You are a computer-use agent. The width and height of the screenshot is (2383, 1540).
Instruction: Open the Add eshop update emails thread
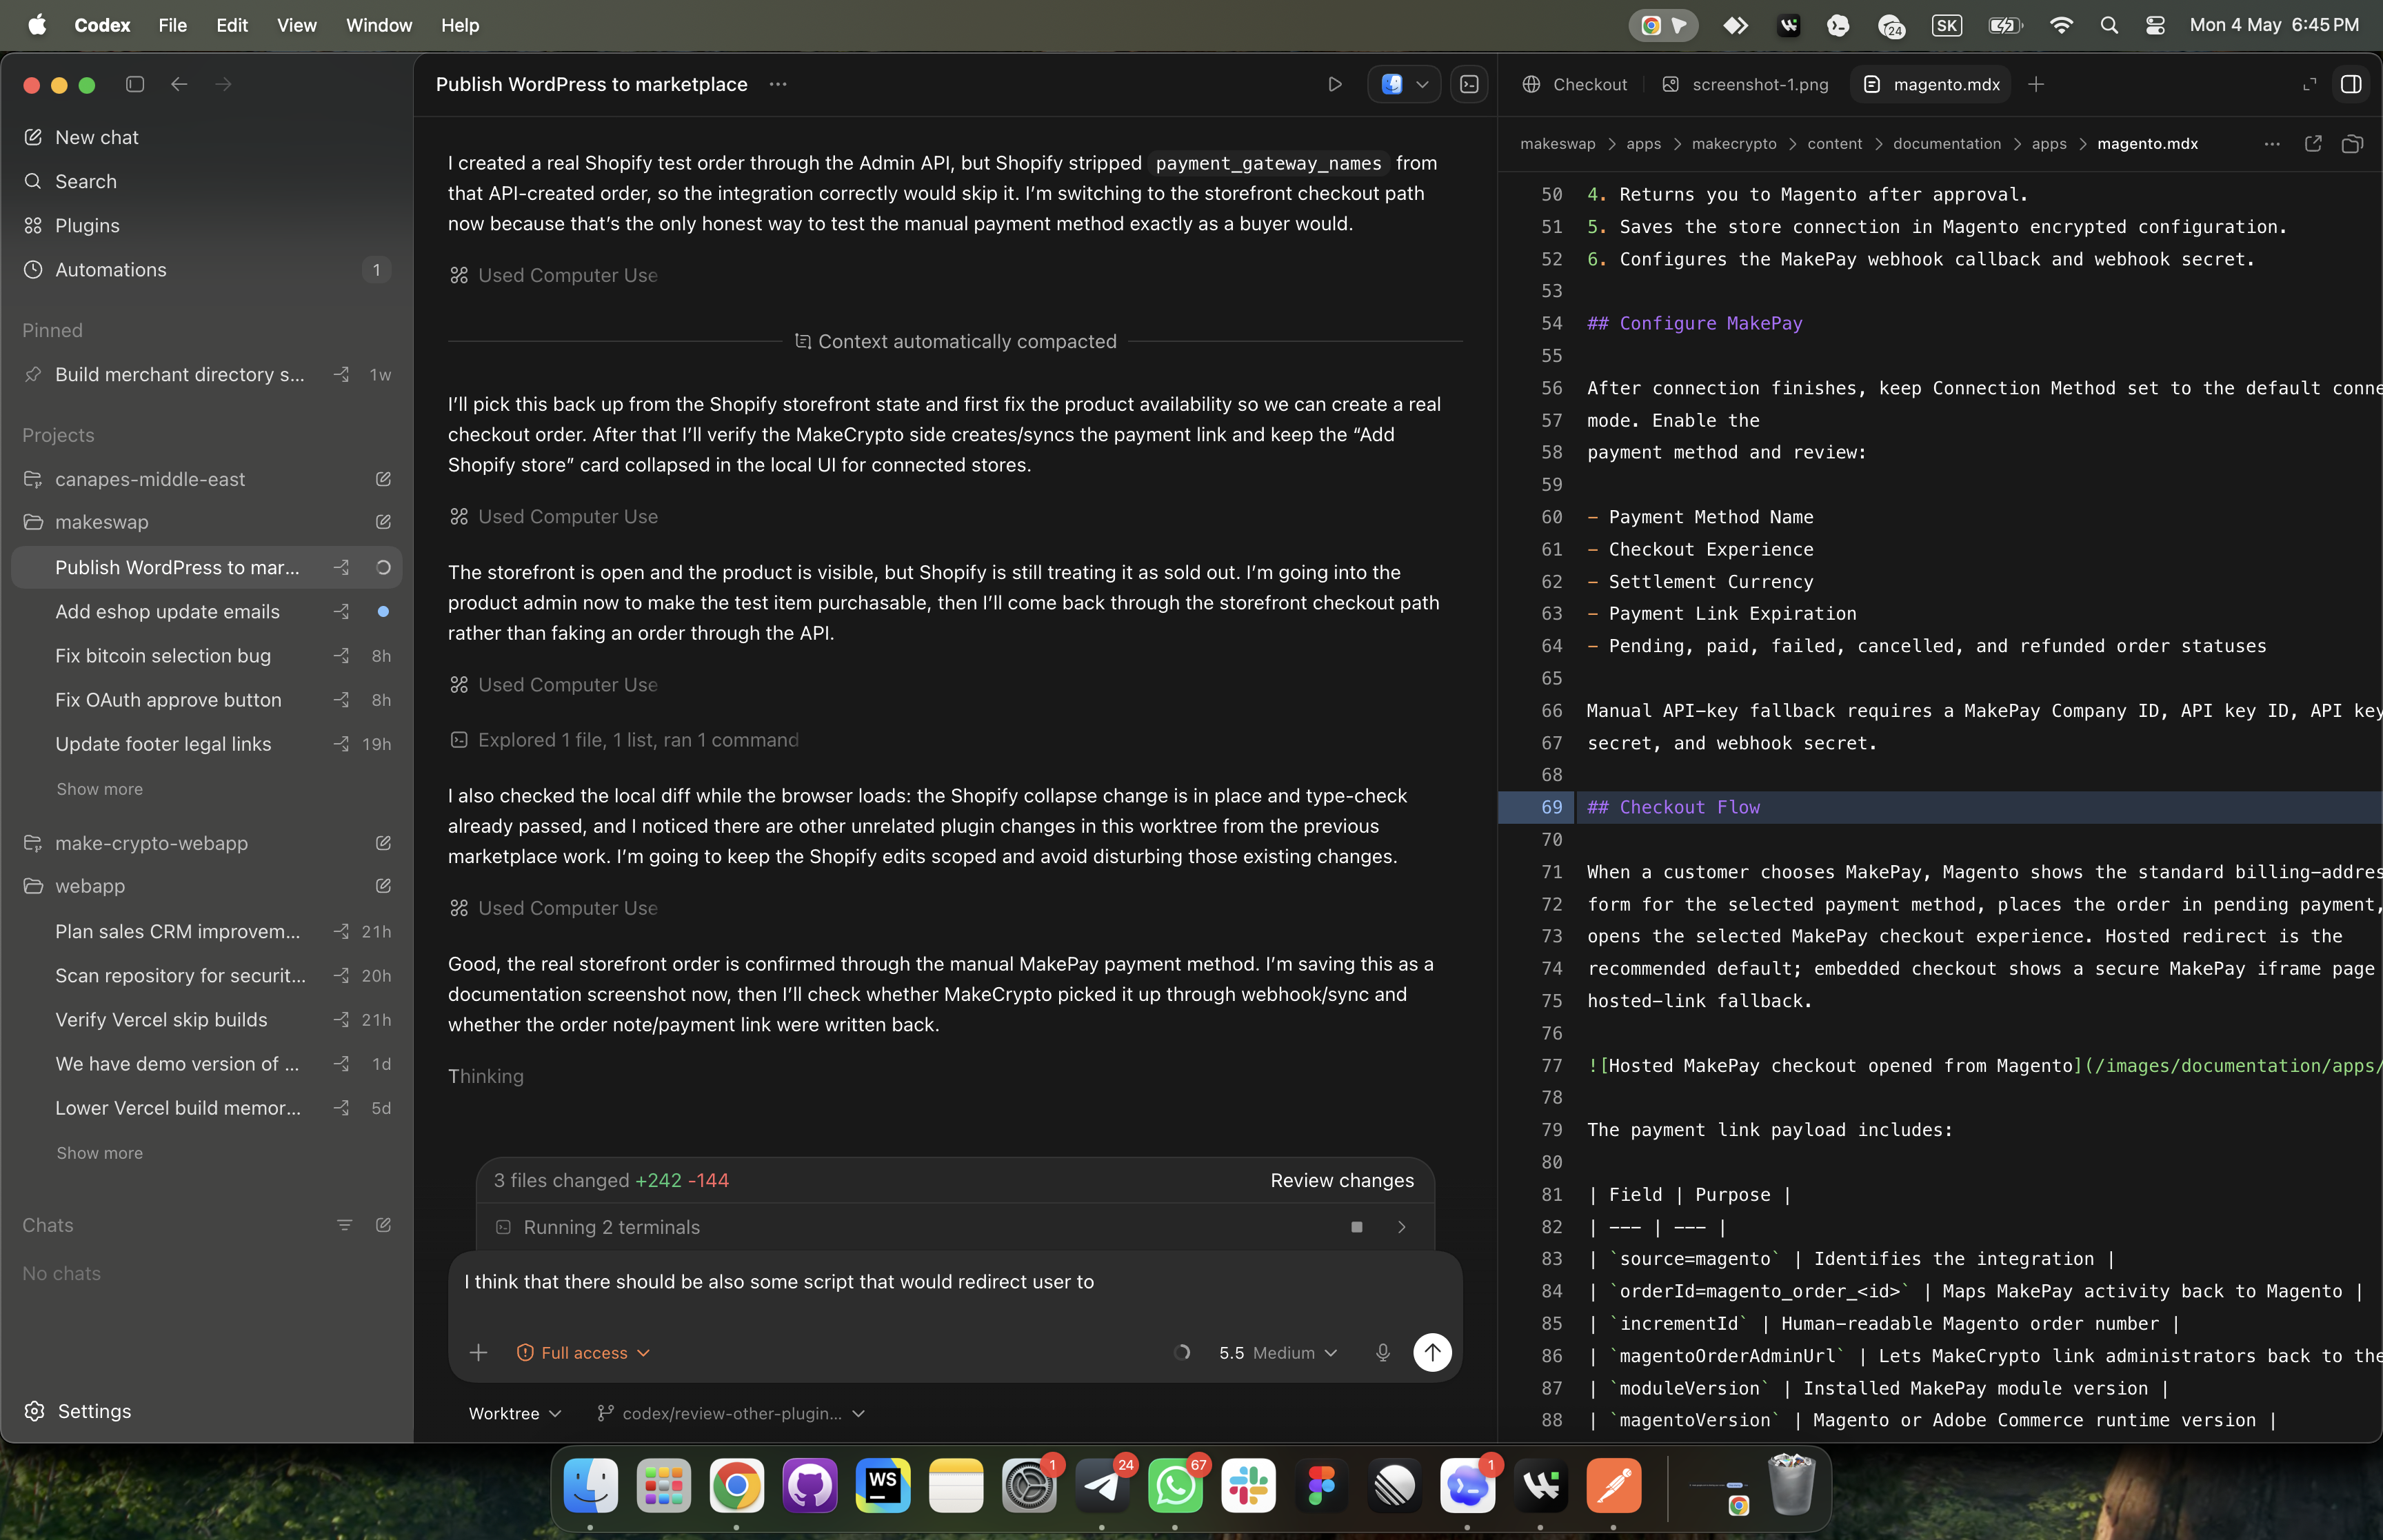[x=206, y=611]
